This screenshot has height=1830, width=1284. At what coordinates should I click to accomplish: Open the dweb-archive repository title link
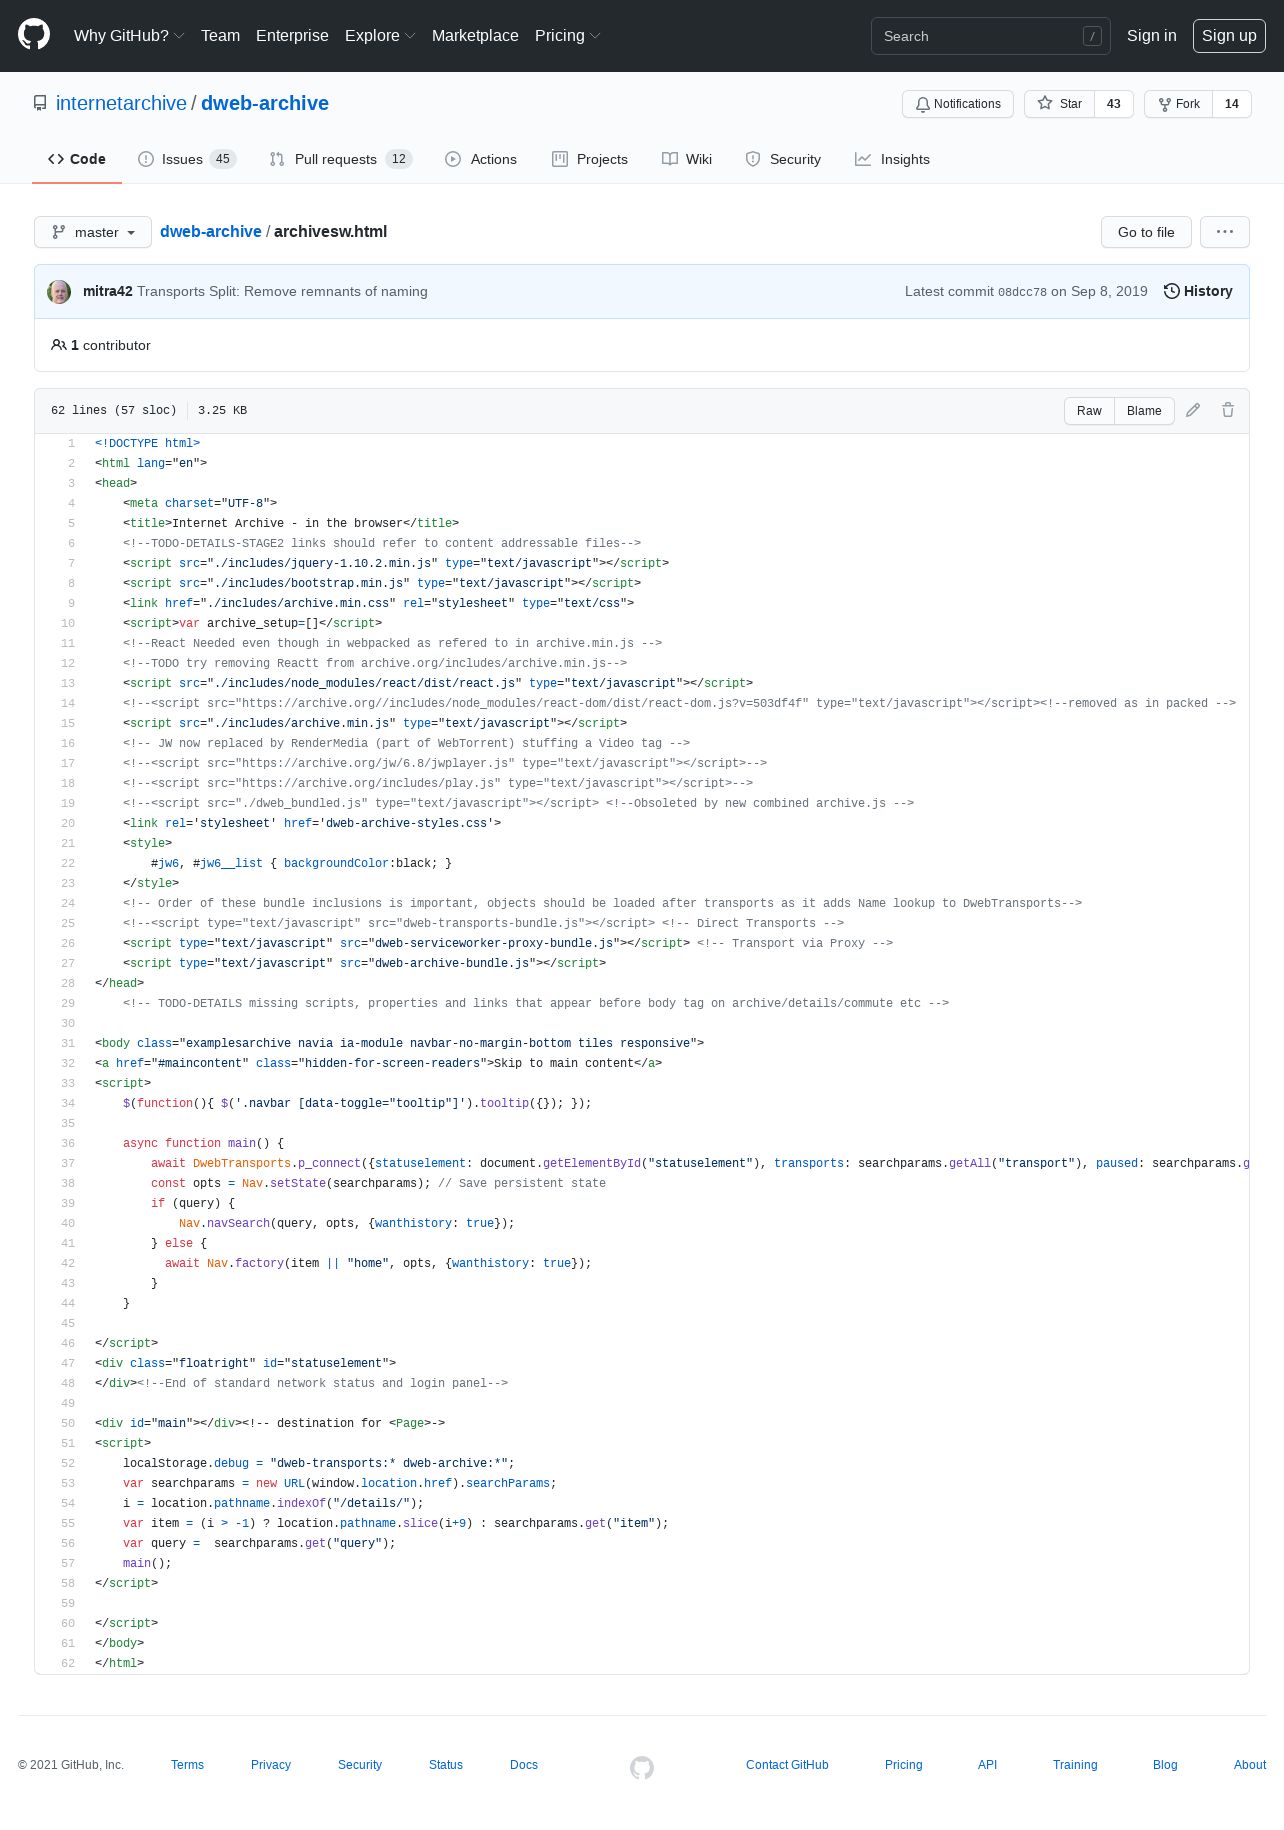[265, 103]
